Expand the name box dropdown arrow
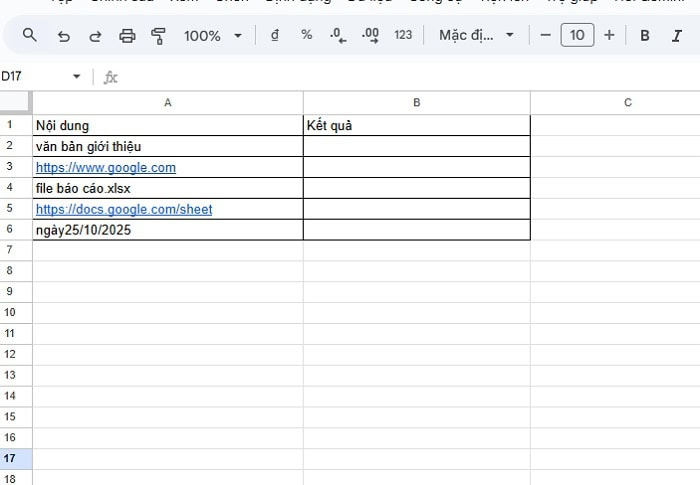The height and width of the screenshot is (485, 700). (x=77, y=77)
